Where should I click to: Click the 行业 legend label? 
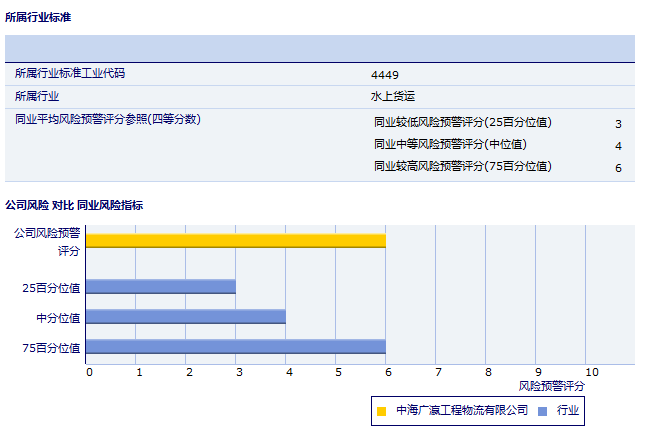(568, 410)
